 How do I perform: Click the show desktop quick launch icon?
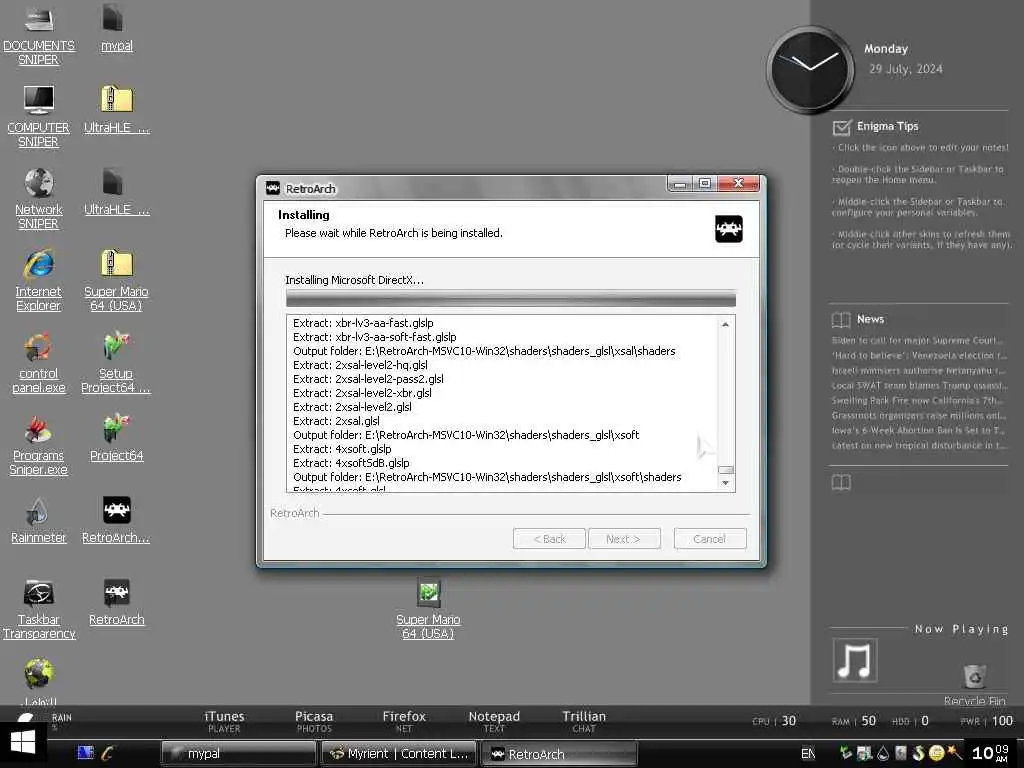[x=86, y=752]
